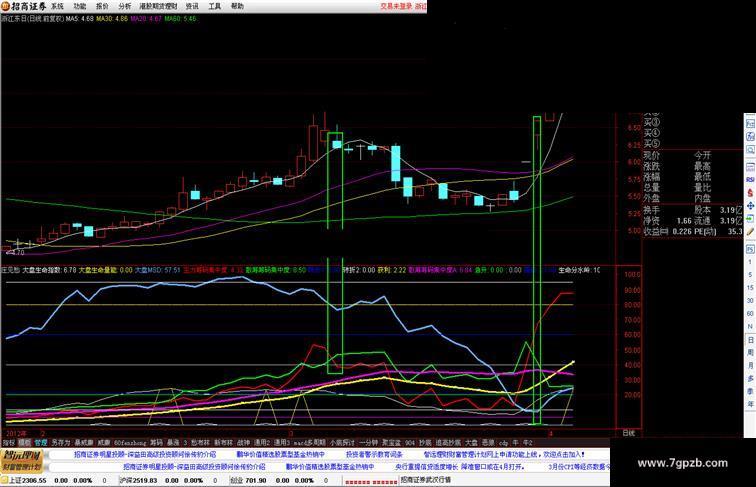Select the 60-minute period button
This screenshot has width=756, height=487.
[750, 313]
